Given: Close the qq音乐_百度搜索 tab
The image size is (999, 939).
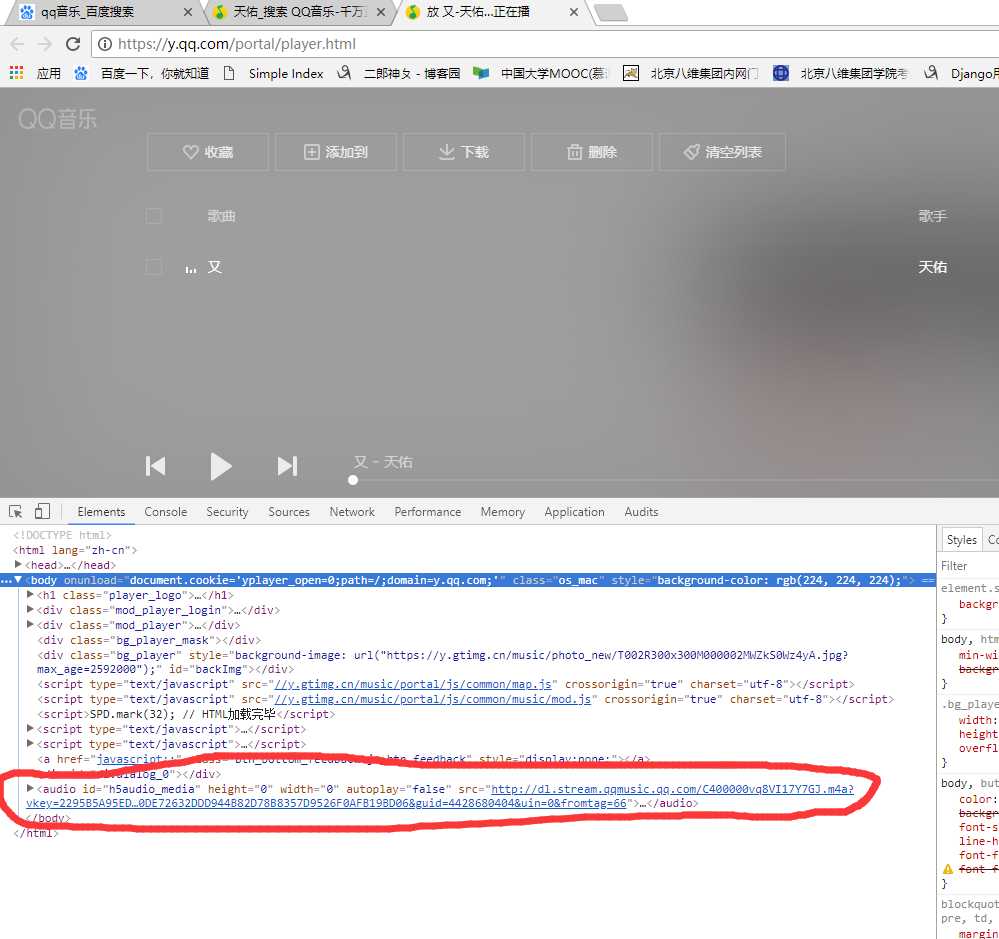Looking at the screenshot, I should click(x=187, y=12).
